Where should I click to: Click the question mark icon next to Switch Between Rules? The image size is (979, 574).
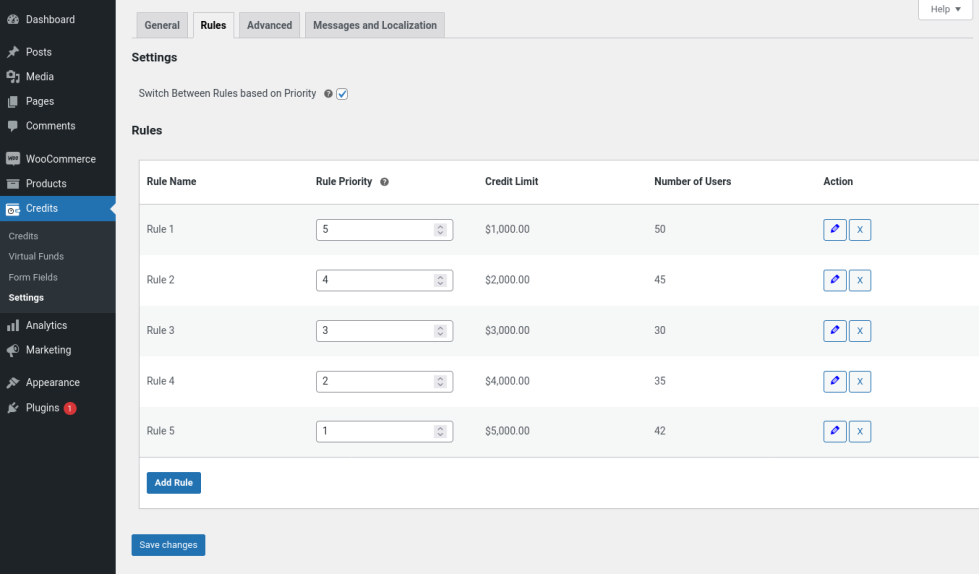tap(328, 94)
